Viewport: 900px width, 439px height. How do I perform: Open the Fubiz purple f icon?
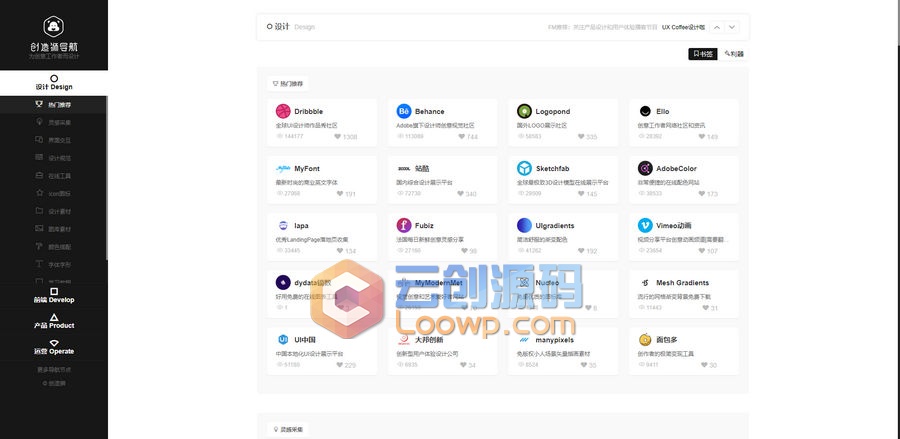click(404, 226)
